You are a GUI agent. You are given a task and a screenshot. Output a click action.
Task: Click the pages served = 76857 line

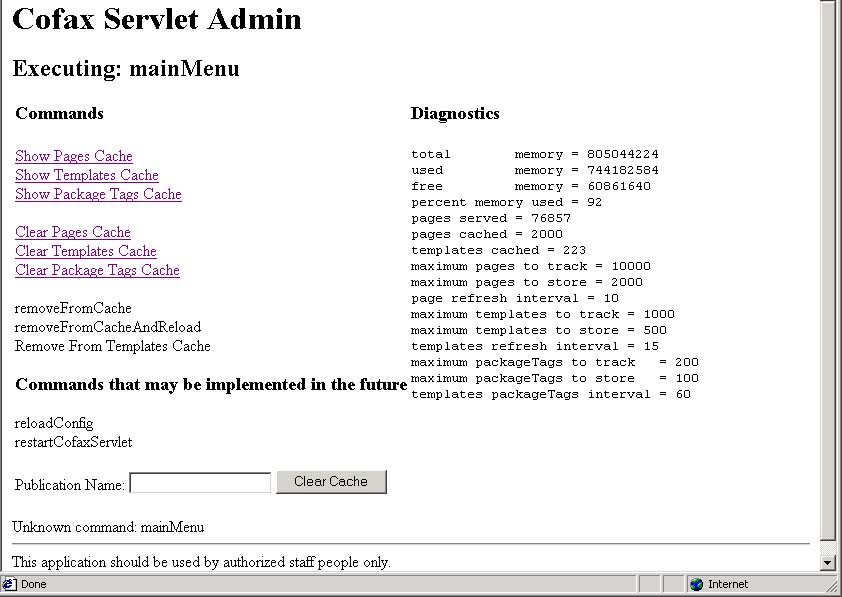(x=491, y=219)
